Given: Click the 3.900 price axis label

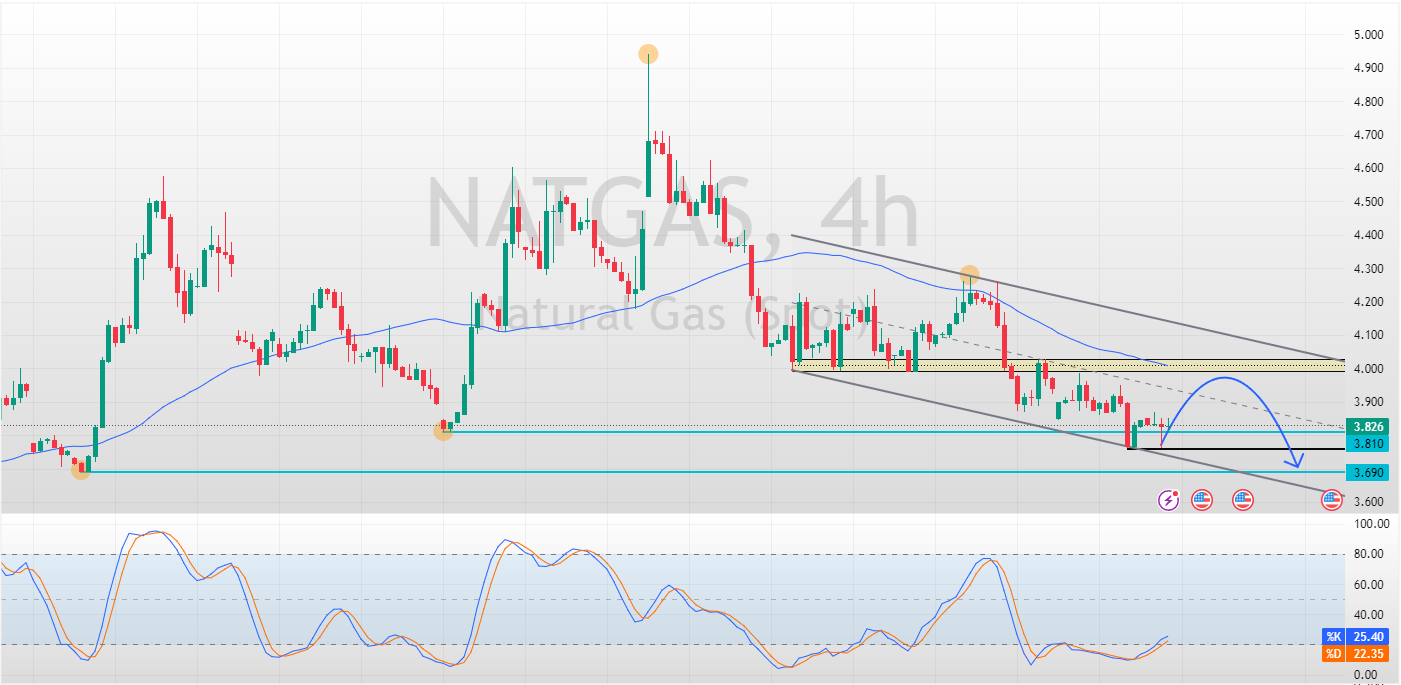Looking at the screenshot, I should click(1370, 401).
